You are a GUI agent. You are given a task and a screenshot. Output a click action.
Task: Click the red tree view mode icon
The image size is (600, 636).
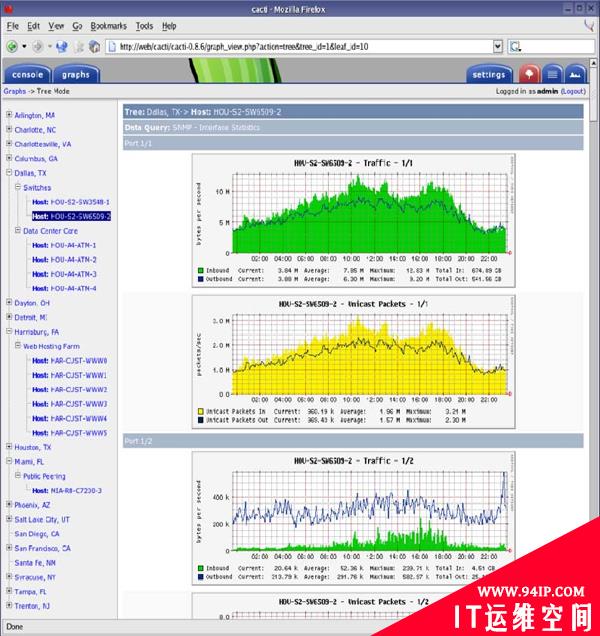pyautogui.click(x=529, y=74)
